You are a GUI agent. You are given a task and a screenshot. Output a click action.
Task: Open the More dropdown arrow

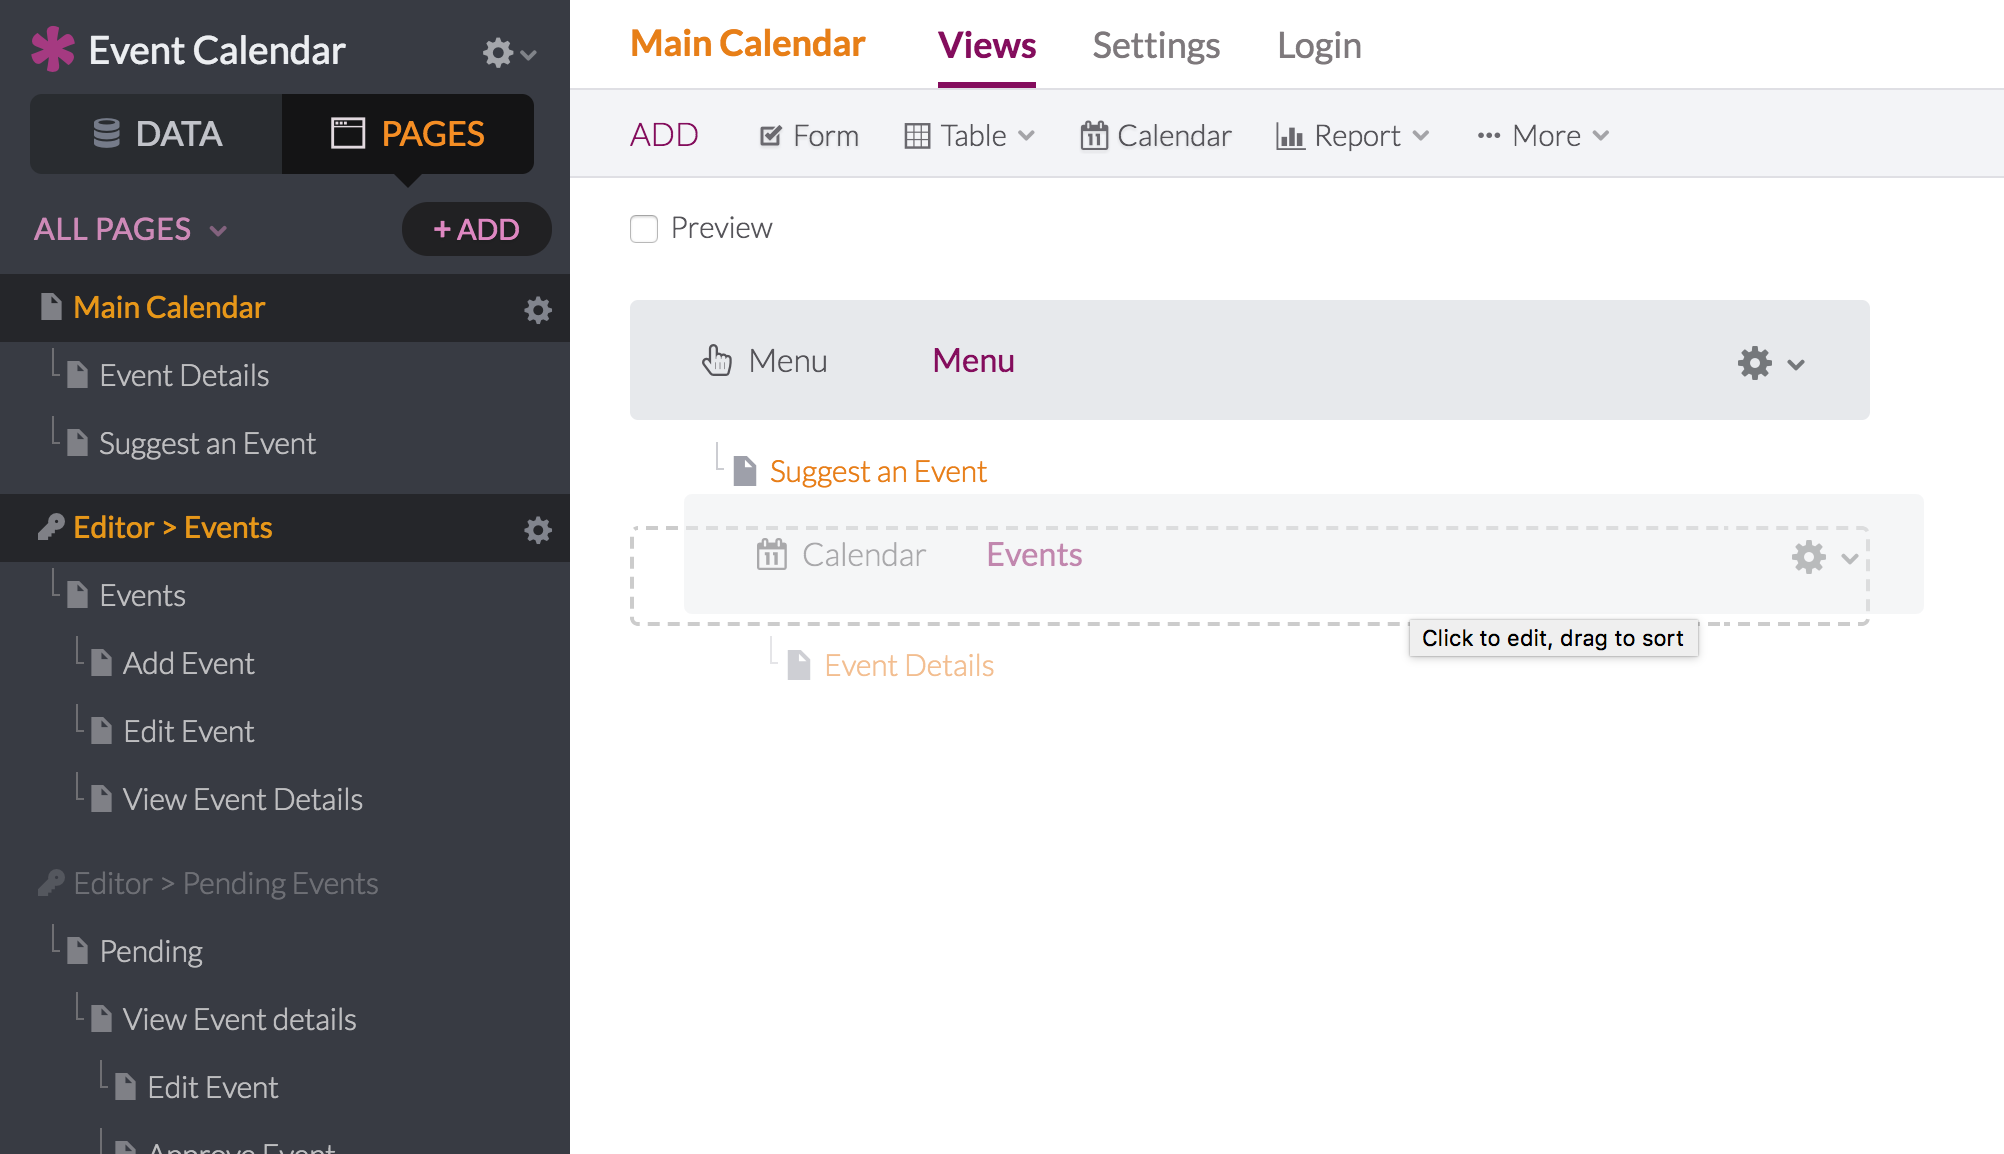pyautogui.click(x=1601, y=136)
